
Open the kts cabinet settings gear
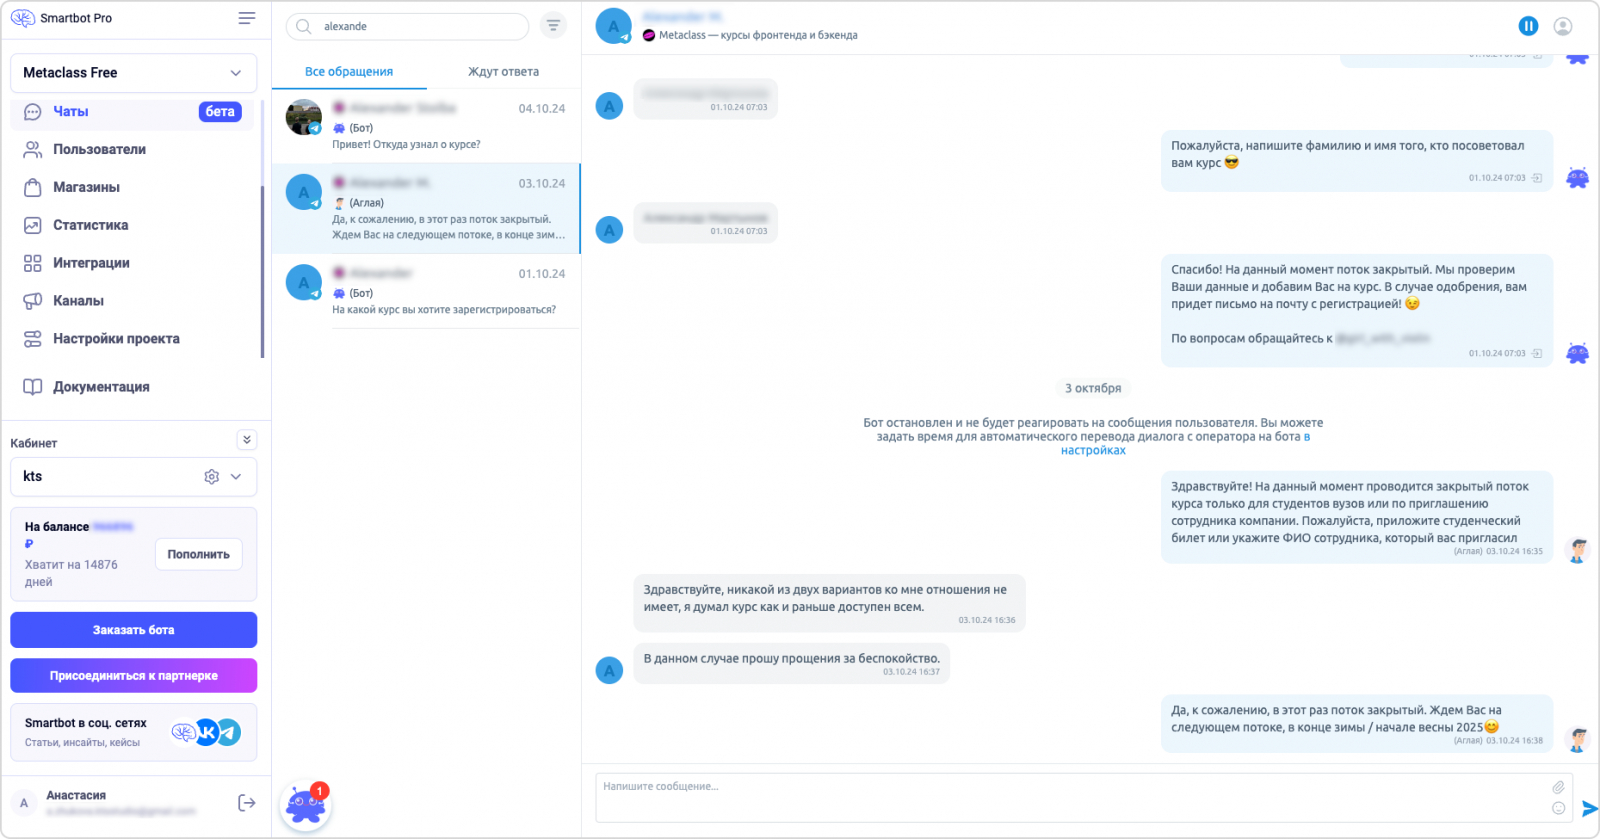(x=212, y=477)
